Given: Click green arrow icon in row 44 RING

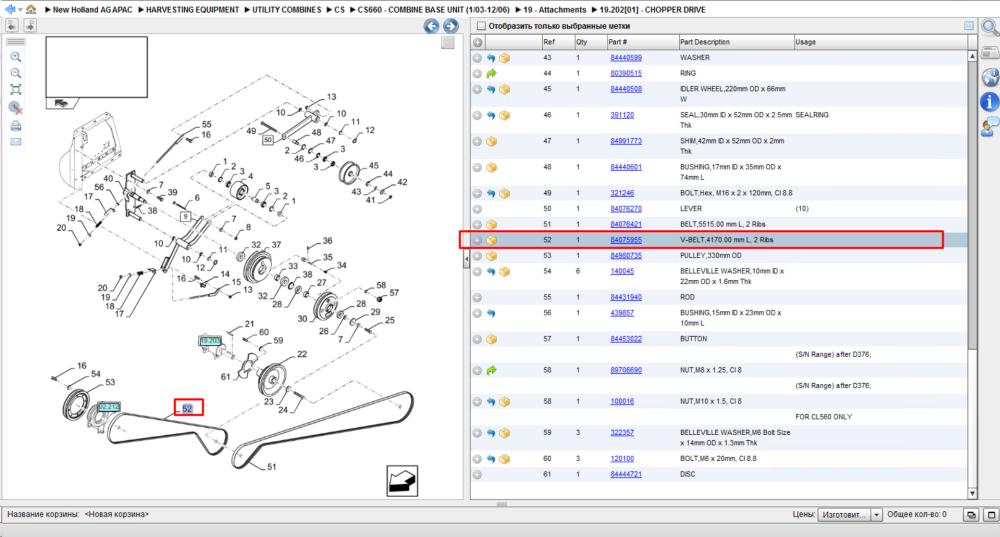Looking at the screenshot, I should tap(491, 73).
